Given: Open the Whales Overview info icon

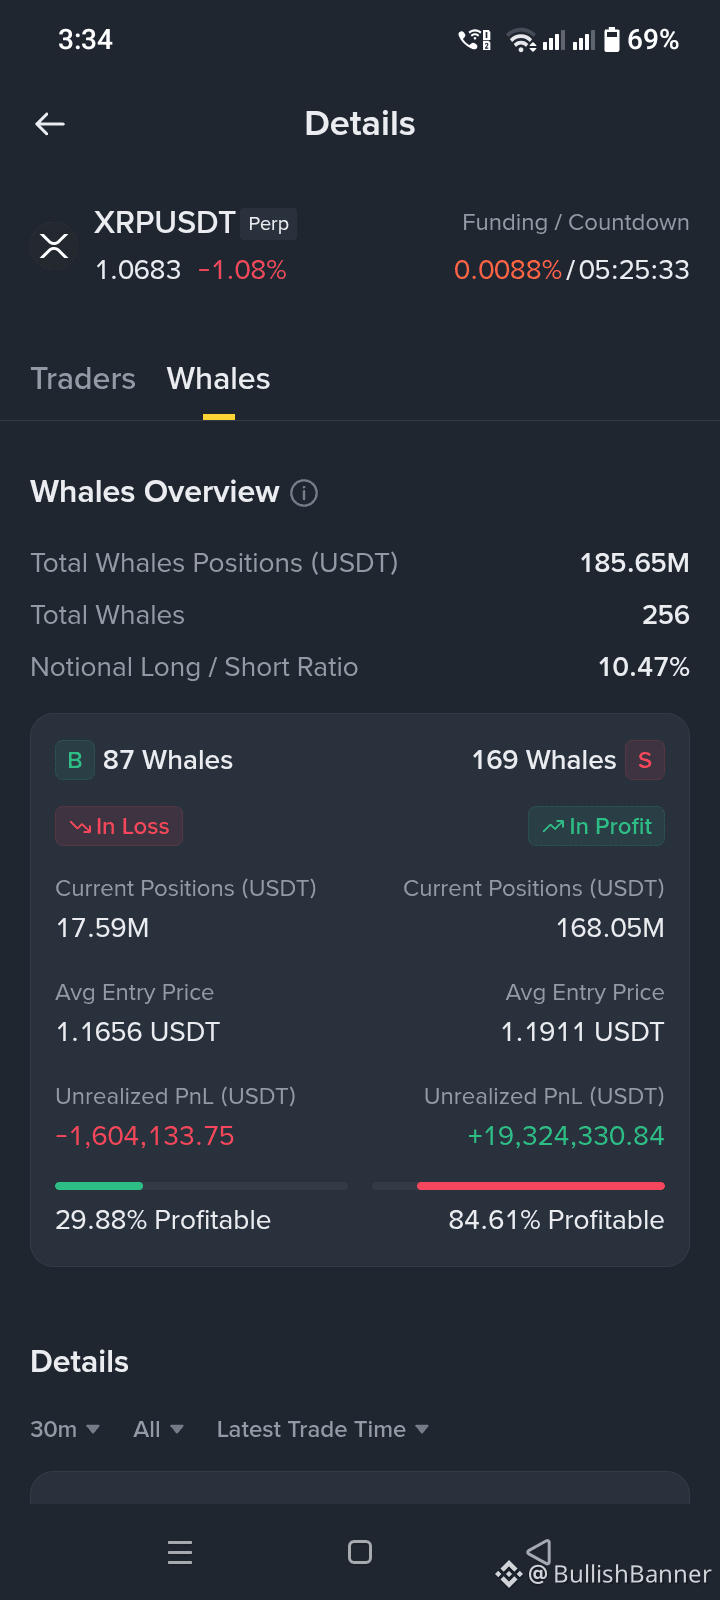Looking at the screenshot, I should (x=304, y=493).
